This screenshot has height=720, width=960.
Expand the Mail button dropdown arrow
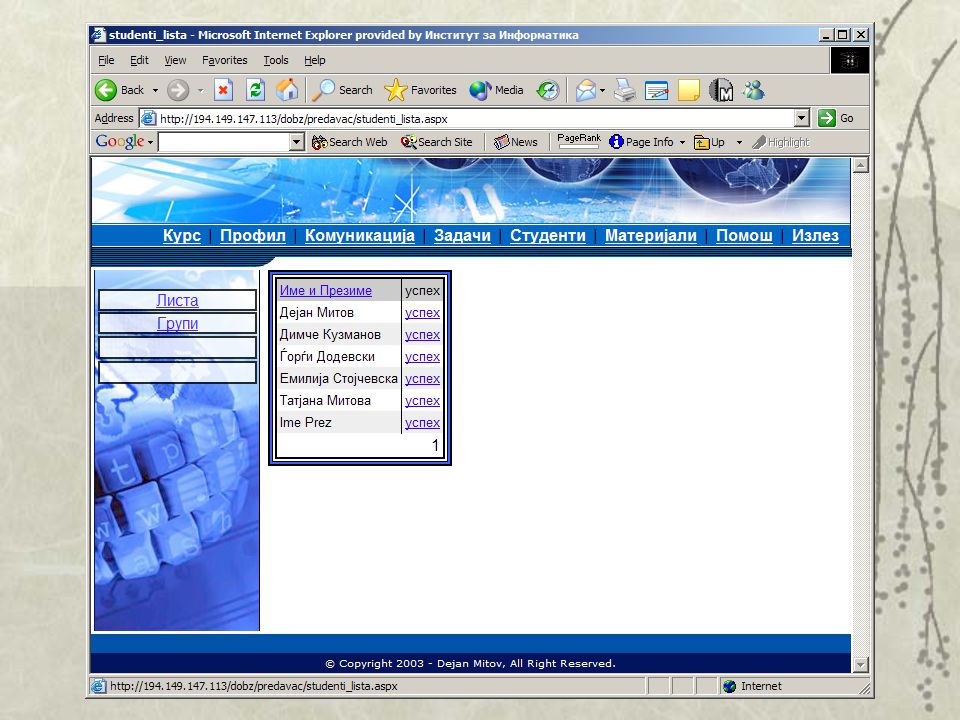tap(602, 91)
